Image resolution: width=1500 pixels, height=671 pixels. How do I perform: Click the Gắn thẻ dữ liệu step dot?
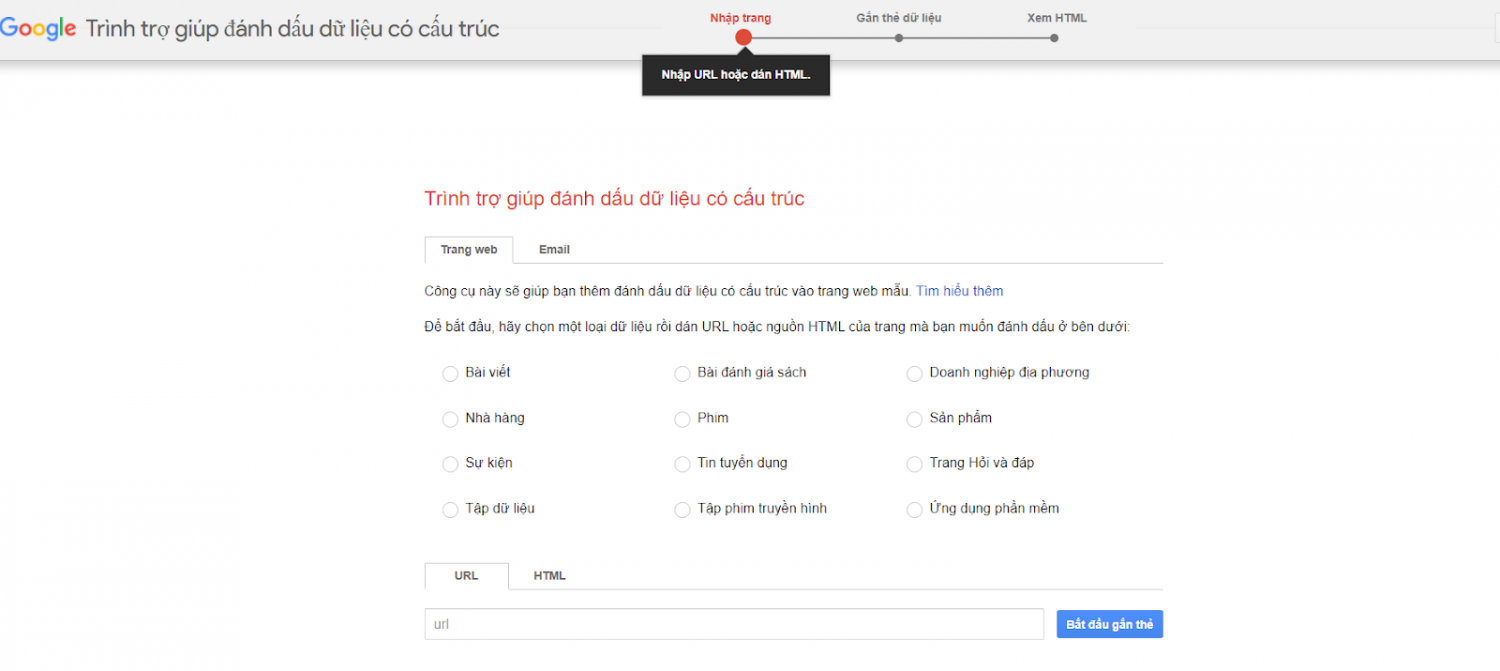[899, 38]
